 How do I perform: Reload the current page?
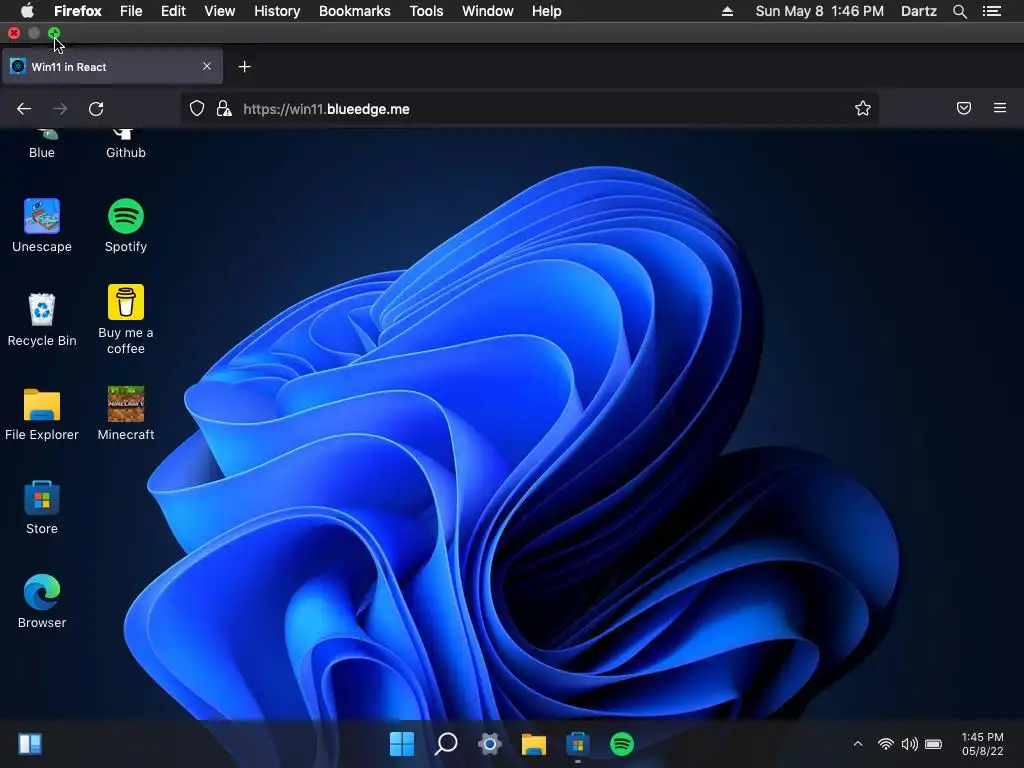pyautogui.click(x=96, y=109)
